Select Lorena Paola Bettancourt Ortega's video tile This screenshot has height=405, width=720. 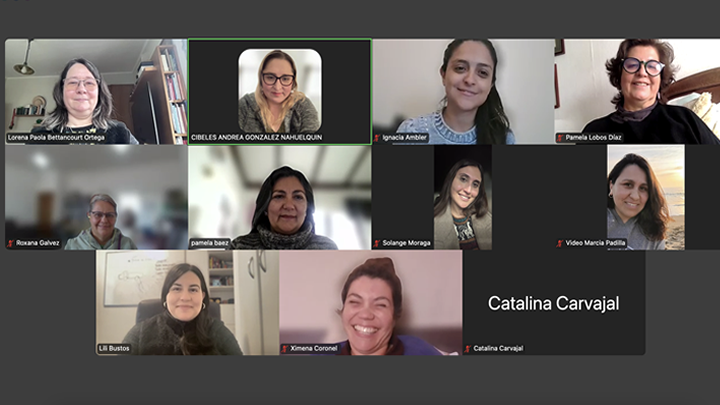96,91
